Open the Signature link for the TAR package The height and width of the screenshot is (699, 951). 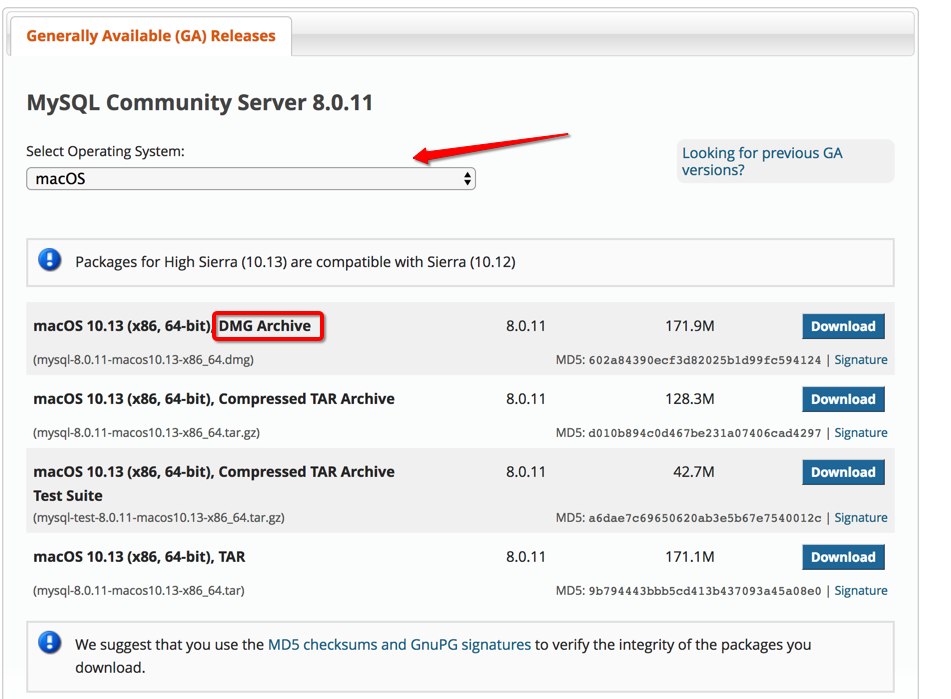click(x=861, y=590)
